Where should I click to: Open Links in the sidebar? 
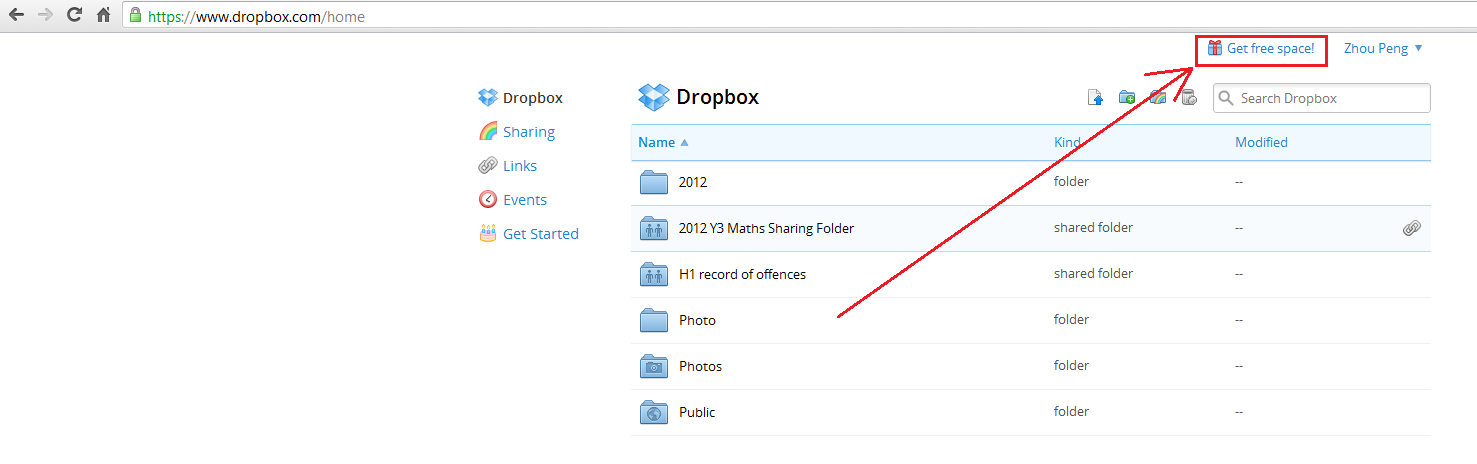520,166
